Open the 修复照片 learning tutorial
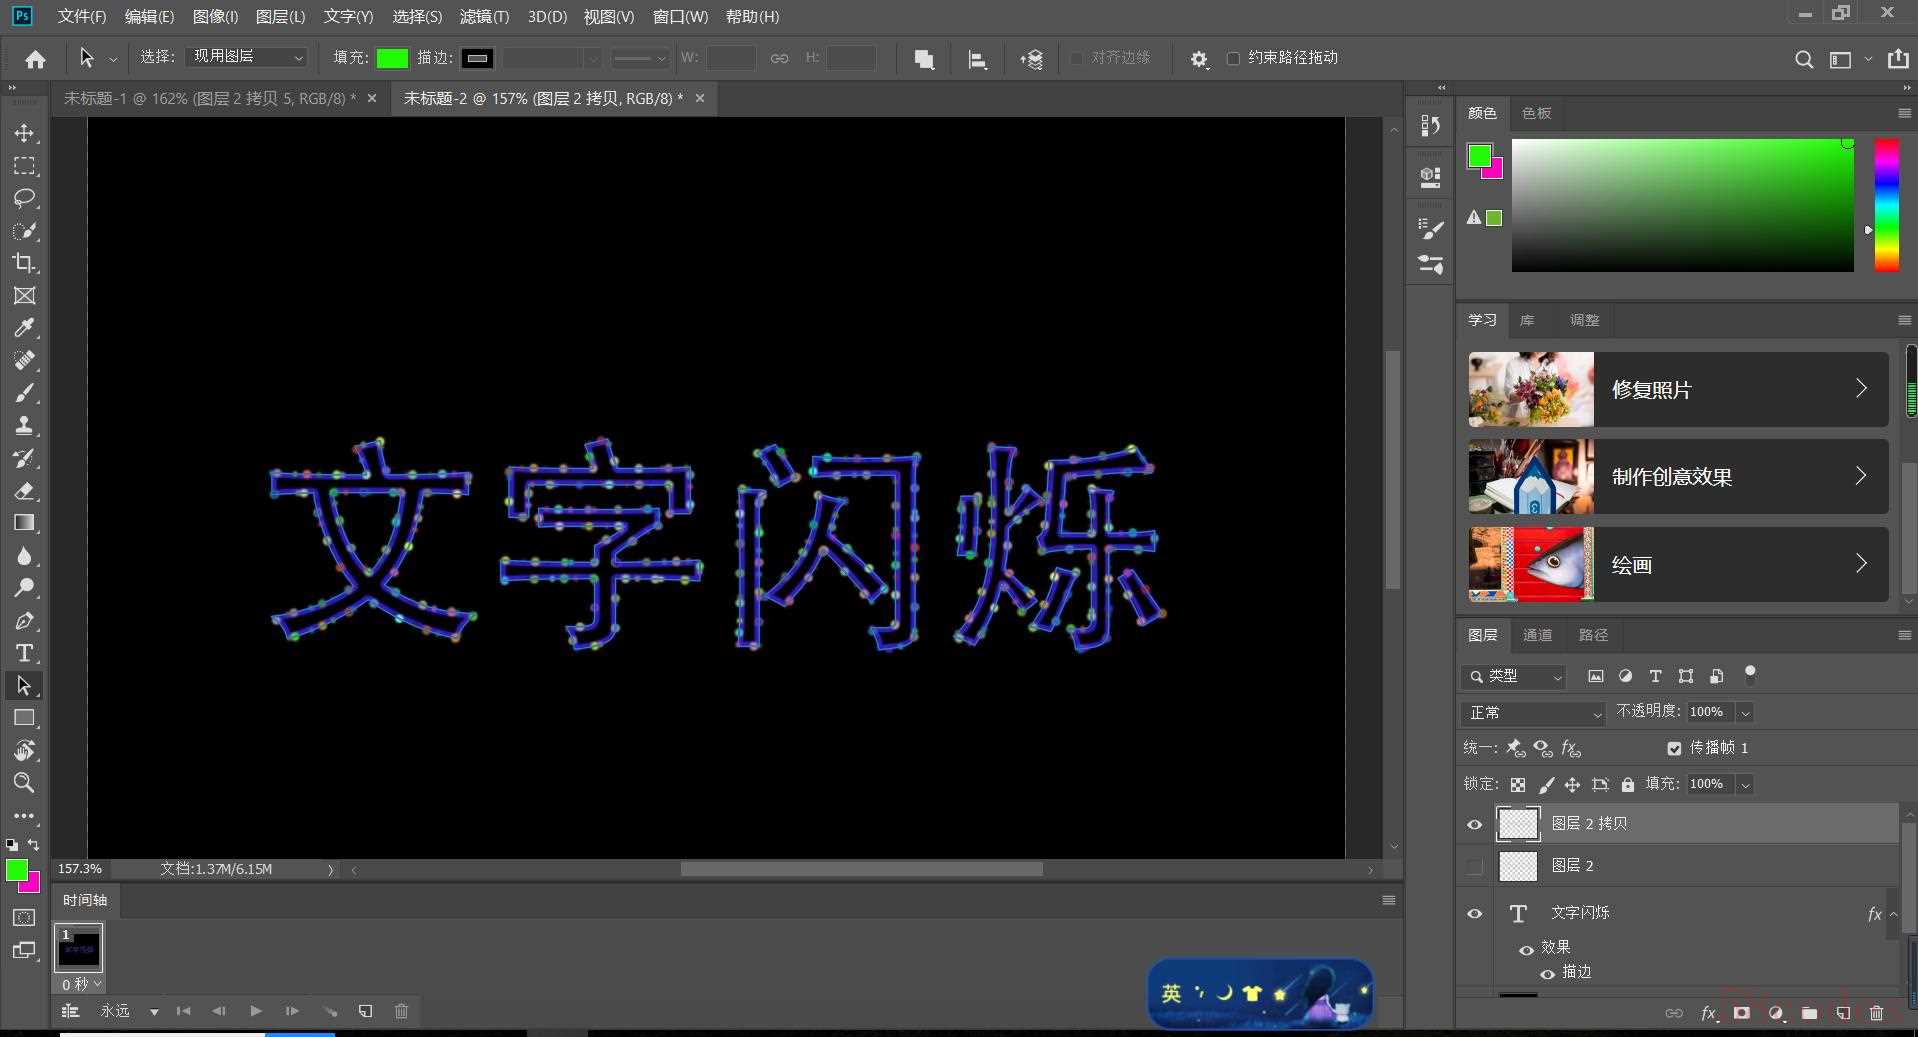 pyautogui.click(x=1677, y=389)
